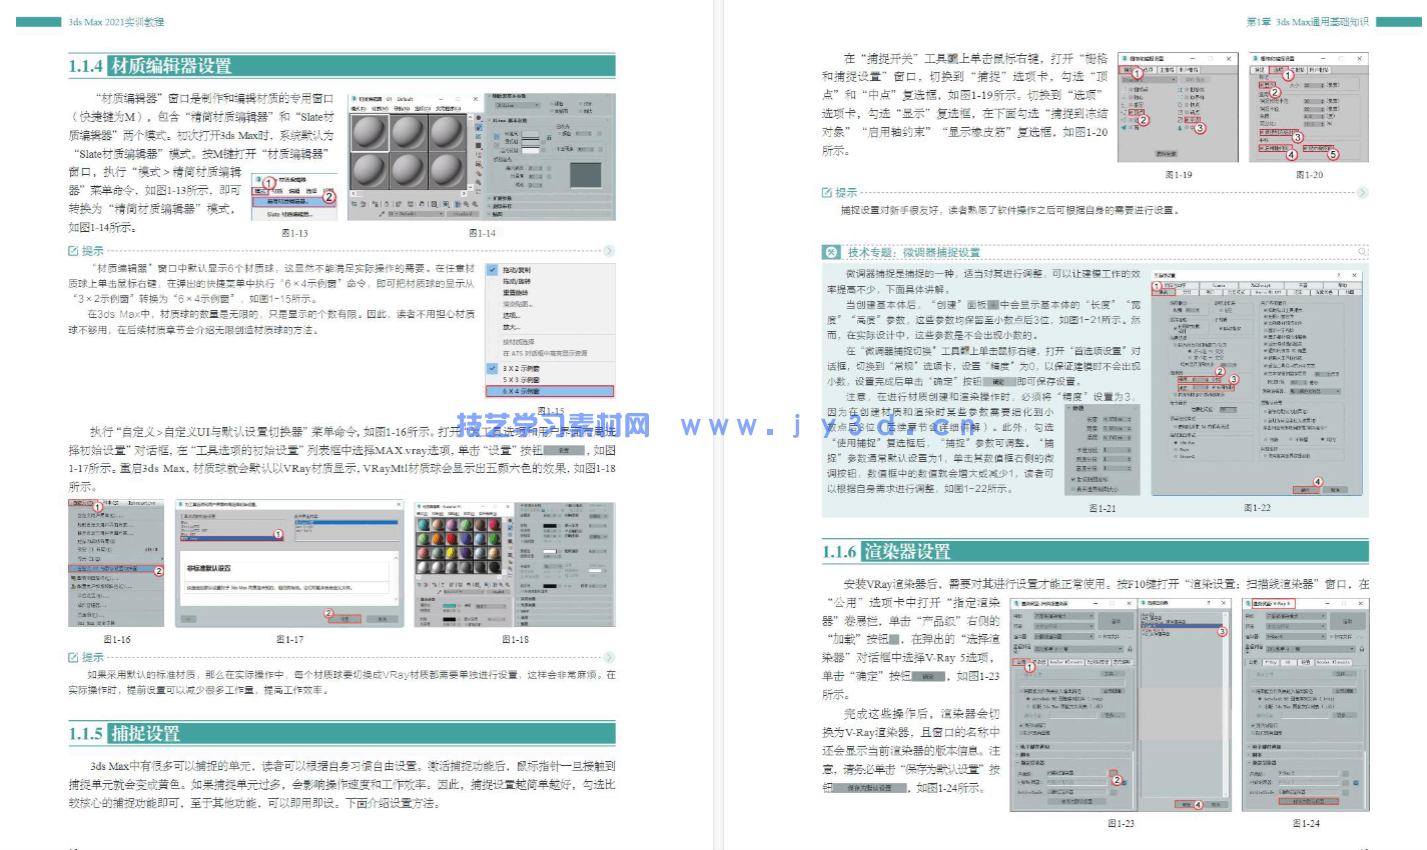This screenshot has width=1427, height=850.
Task: Toggle the 拖动/复制 option in the context menu
Action: (516, 270)
